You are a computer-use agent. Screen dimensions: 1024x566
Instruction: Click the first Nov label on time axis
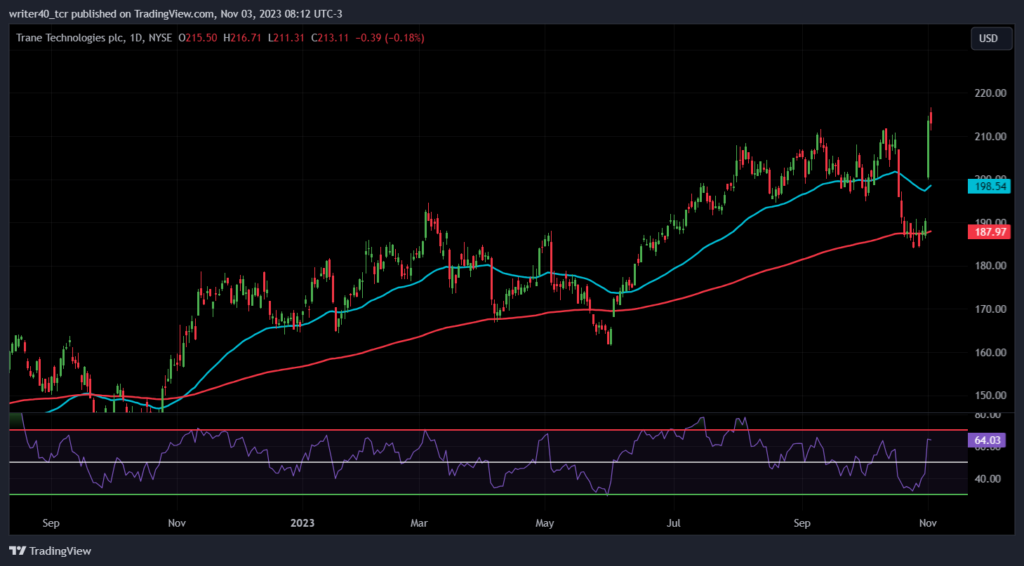click(177, 524)
